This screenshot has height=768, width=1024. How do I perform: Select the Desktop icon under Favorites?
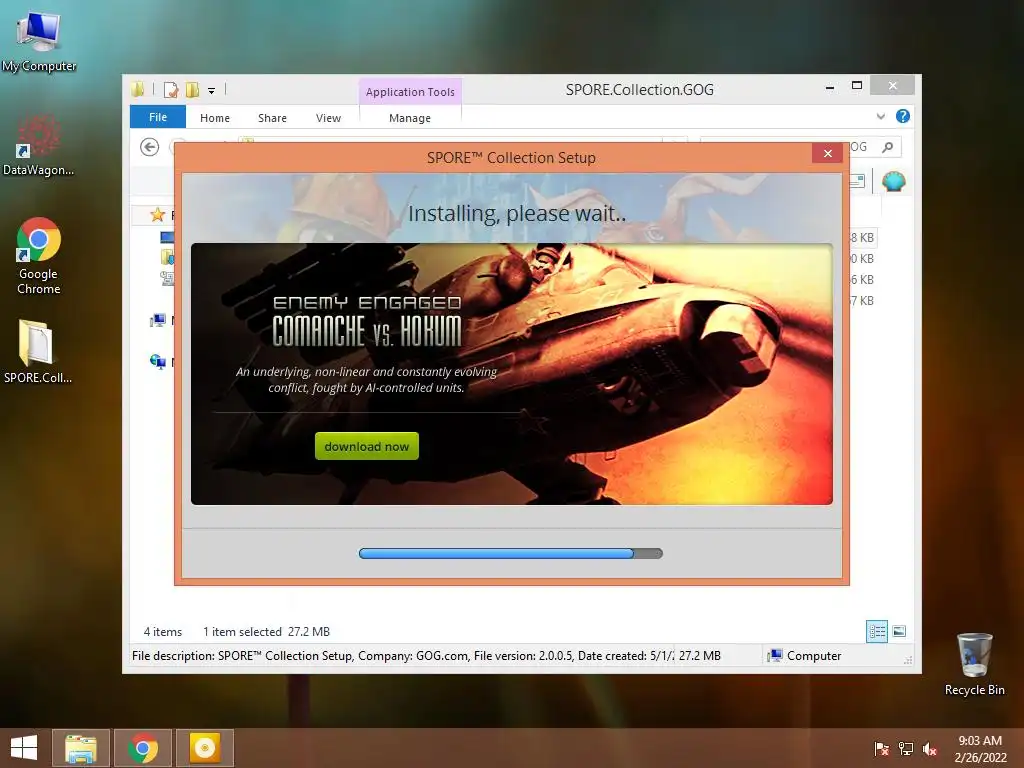(167, 237)
